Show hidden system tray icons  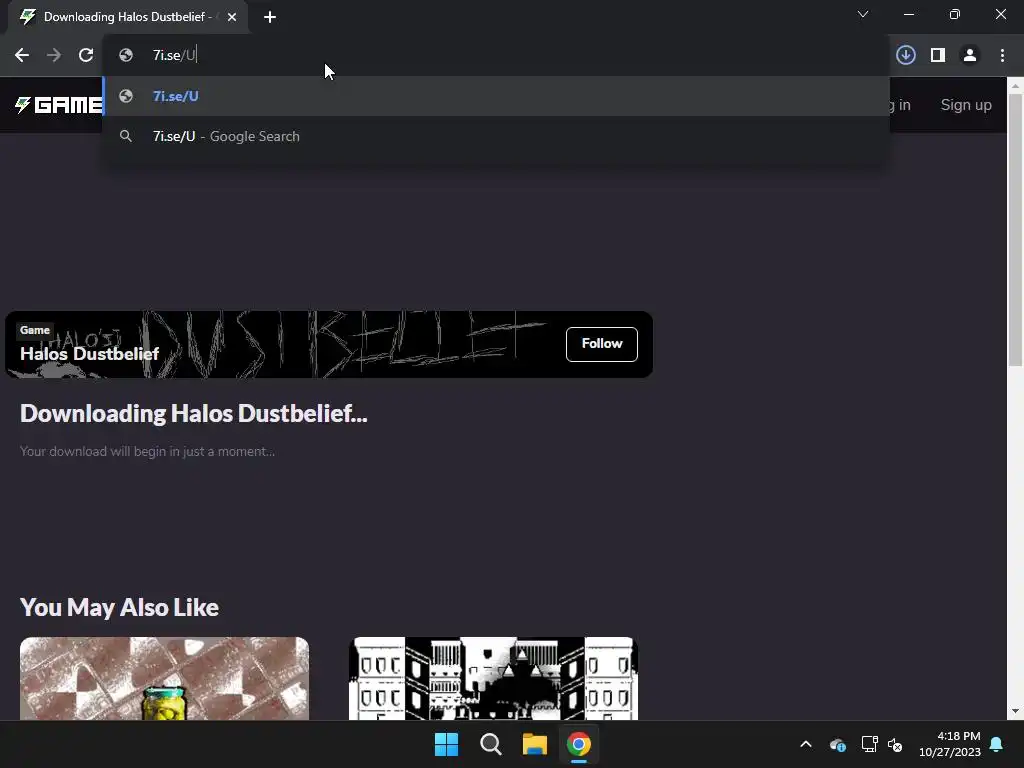tap(806, 744)
